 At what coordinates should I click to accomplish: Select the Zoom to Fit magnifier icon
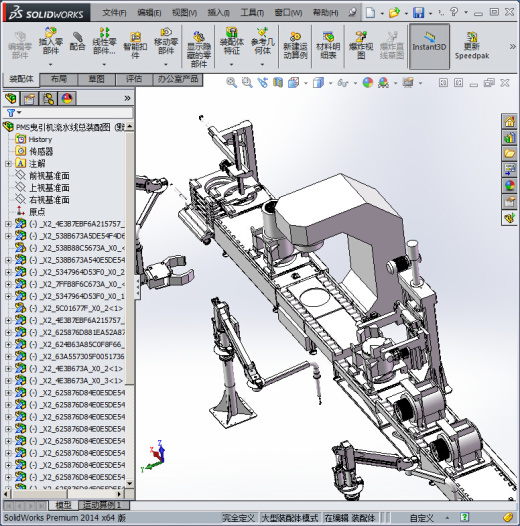(231, 82)
